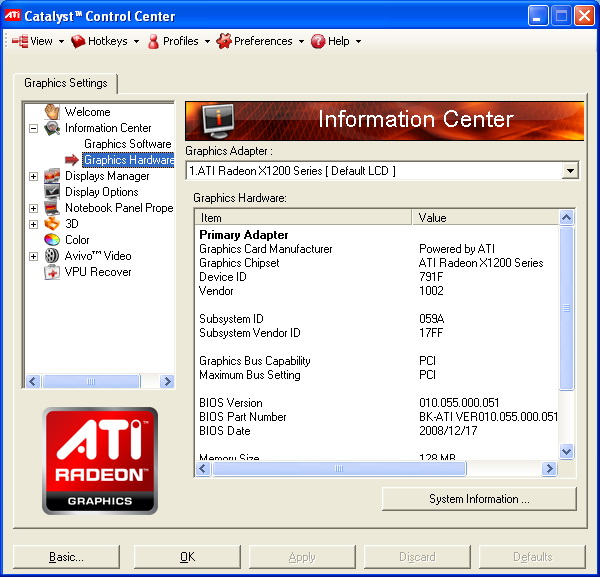Click the System Information button
The image size is (600, 577).
(x=479, y=499)
